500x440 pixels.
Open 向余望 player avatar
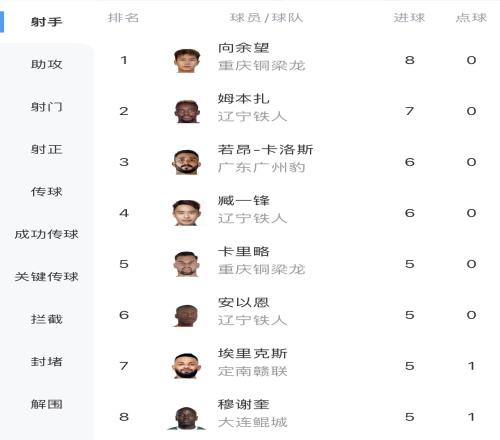187,60
